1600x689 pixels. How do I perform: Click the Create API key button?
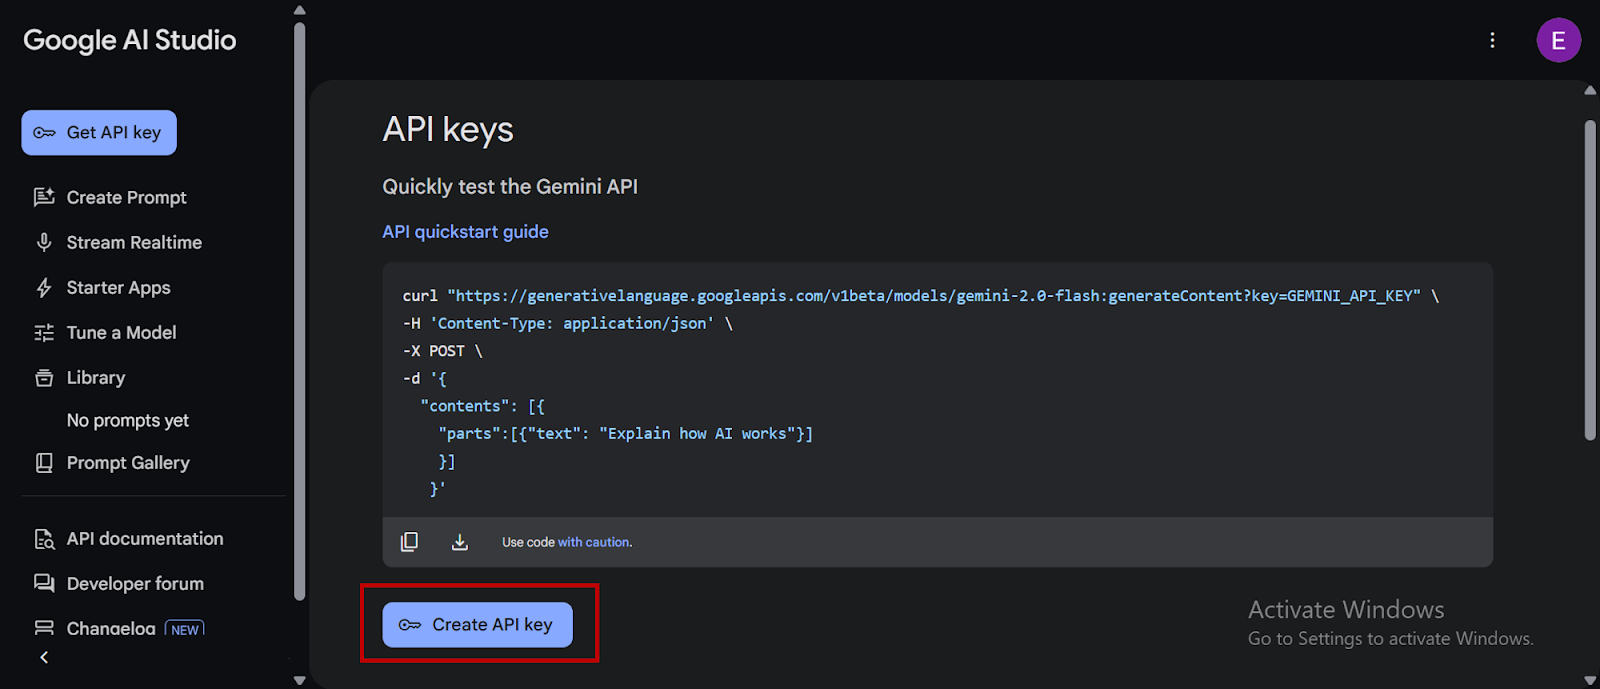pyautogui.click(x=478, y=625)
